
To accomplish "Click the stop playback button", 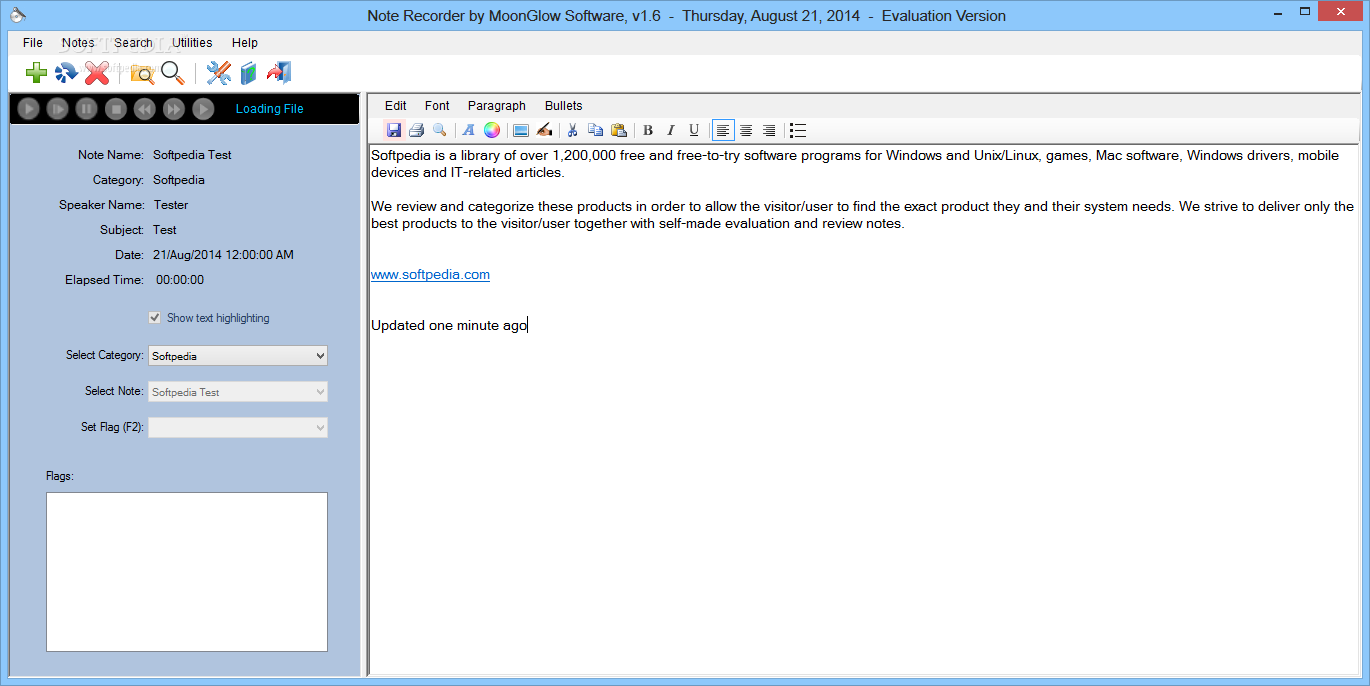I will pos(116,109).
